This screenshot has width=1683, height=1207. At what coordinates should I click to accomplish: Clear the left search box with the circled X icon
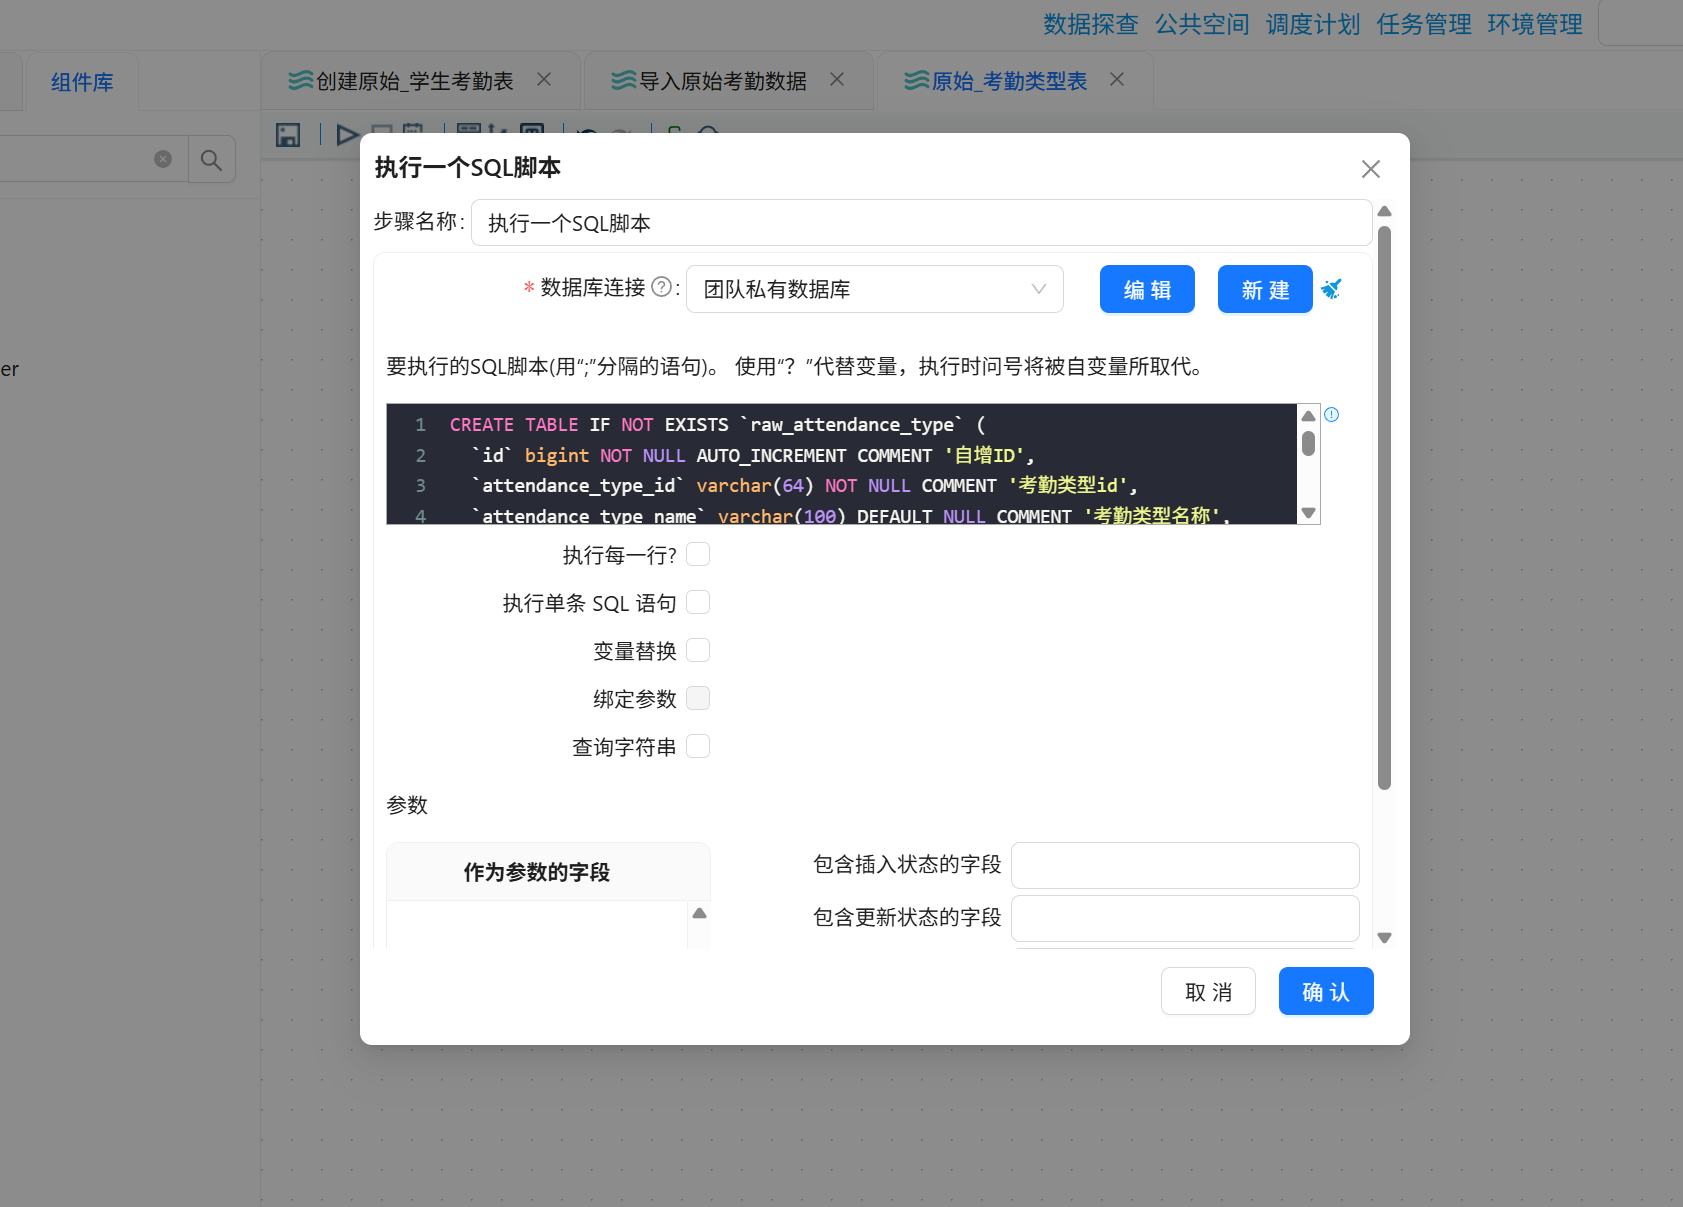(163, 159)
